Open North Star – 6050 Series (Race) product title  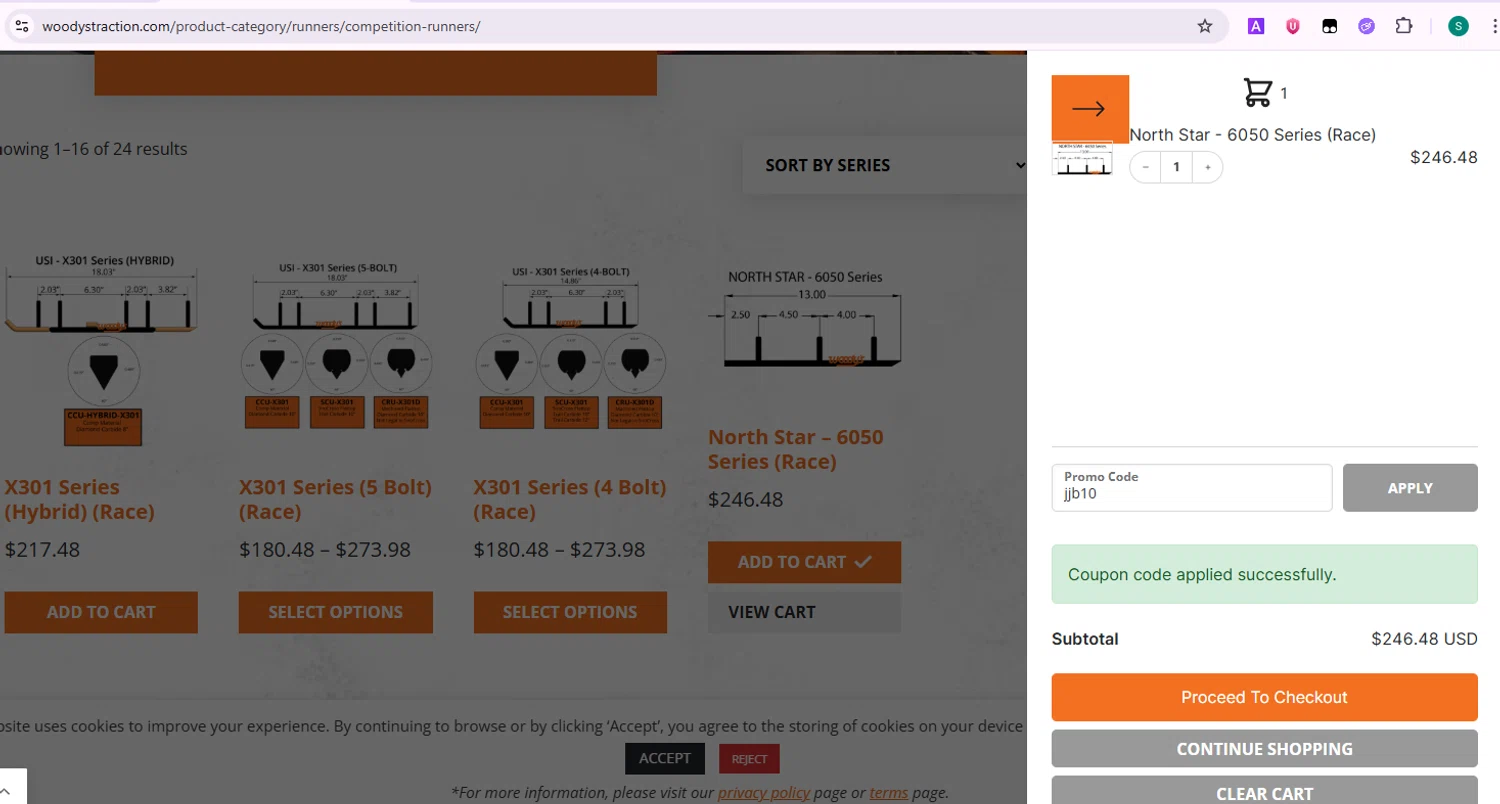(x=796, y=449)
